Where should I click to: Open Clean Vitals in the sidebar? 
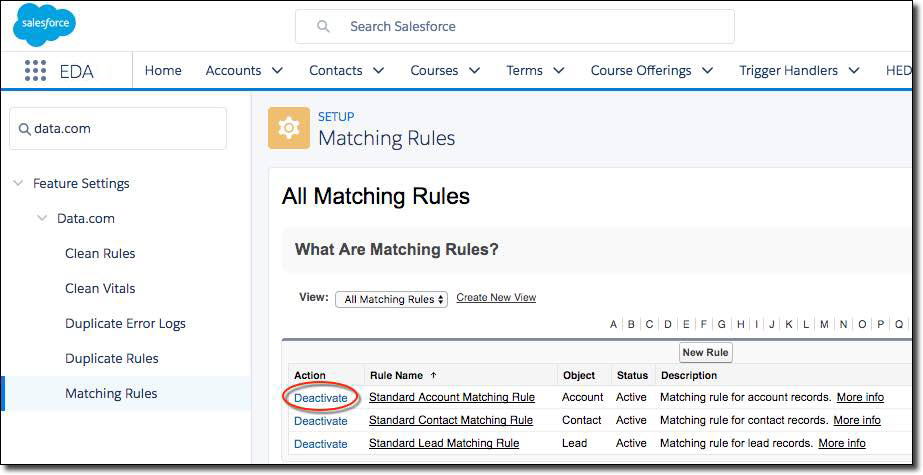pos(100,289)
